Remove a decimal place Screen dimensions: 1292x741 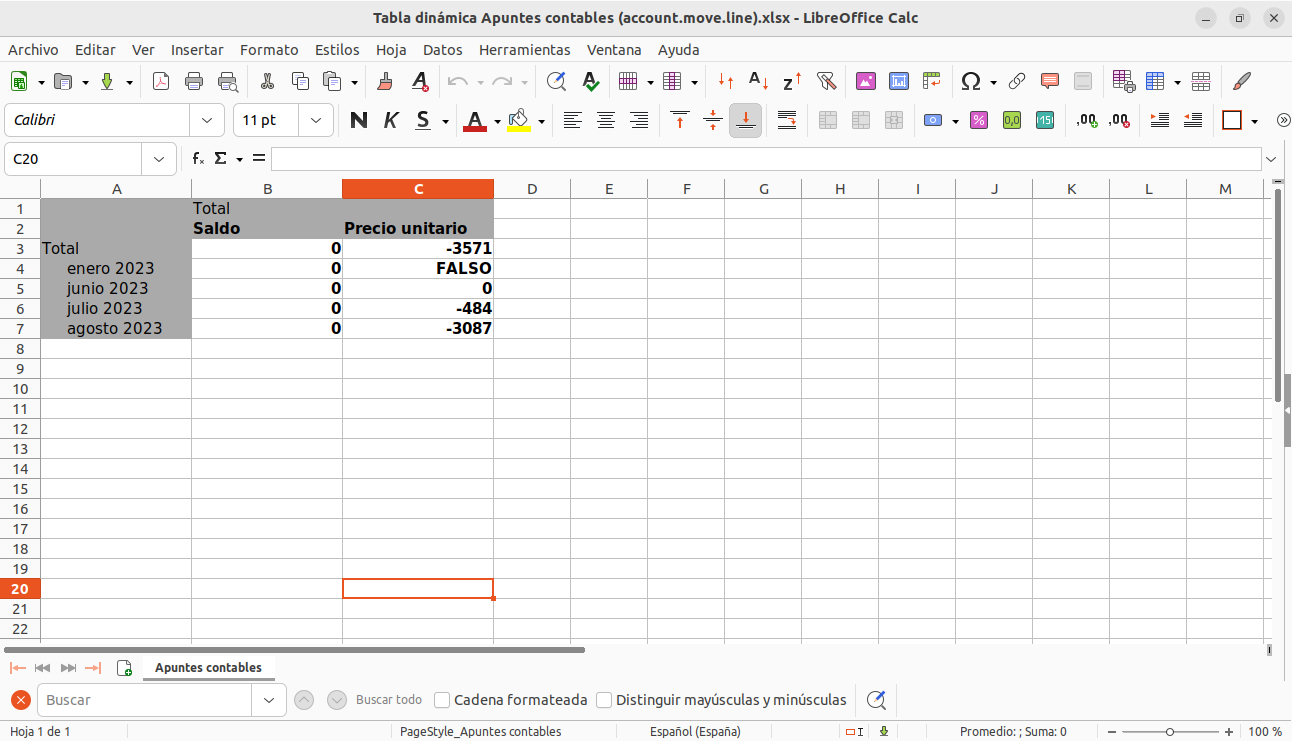point(1120,120)
